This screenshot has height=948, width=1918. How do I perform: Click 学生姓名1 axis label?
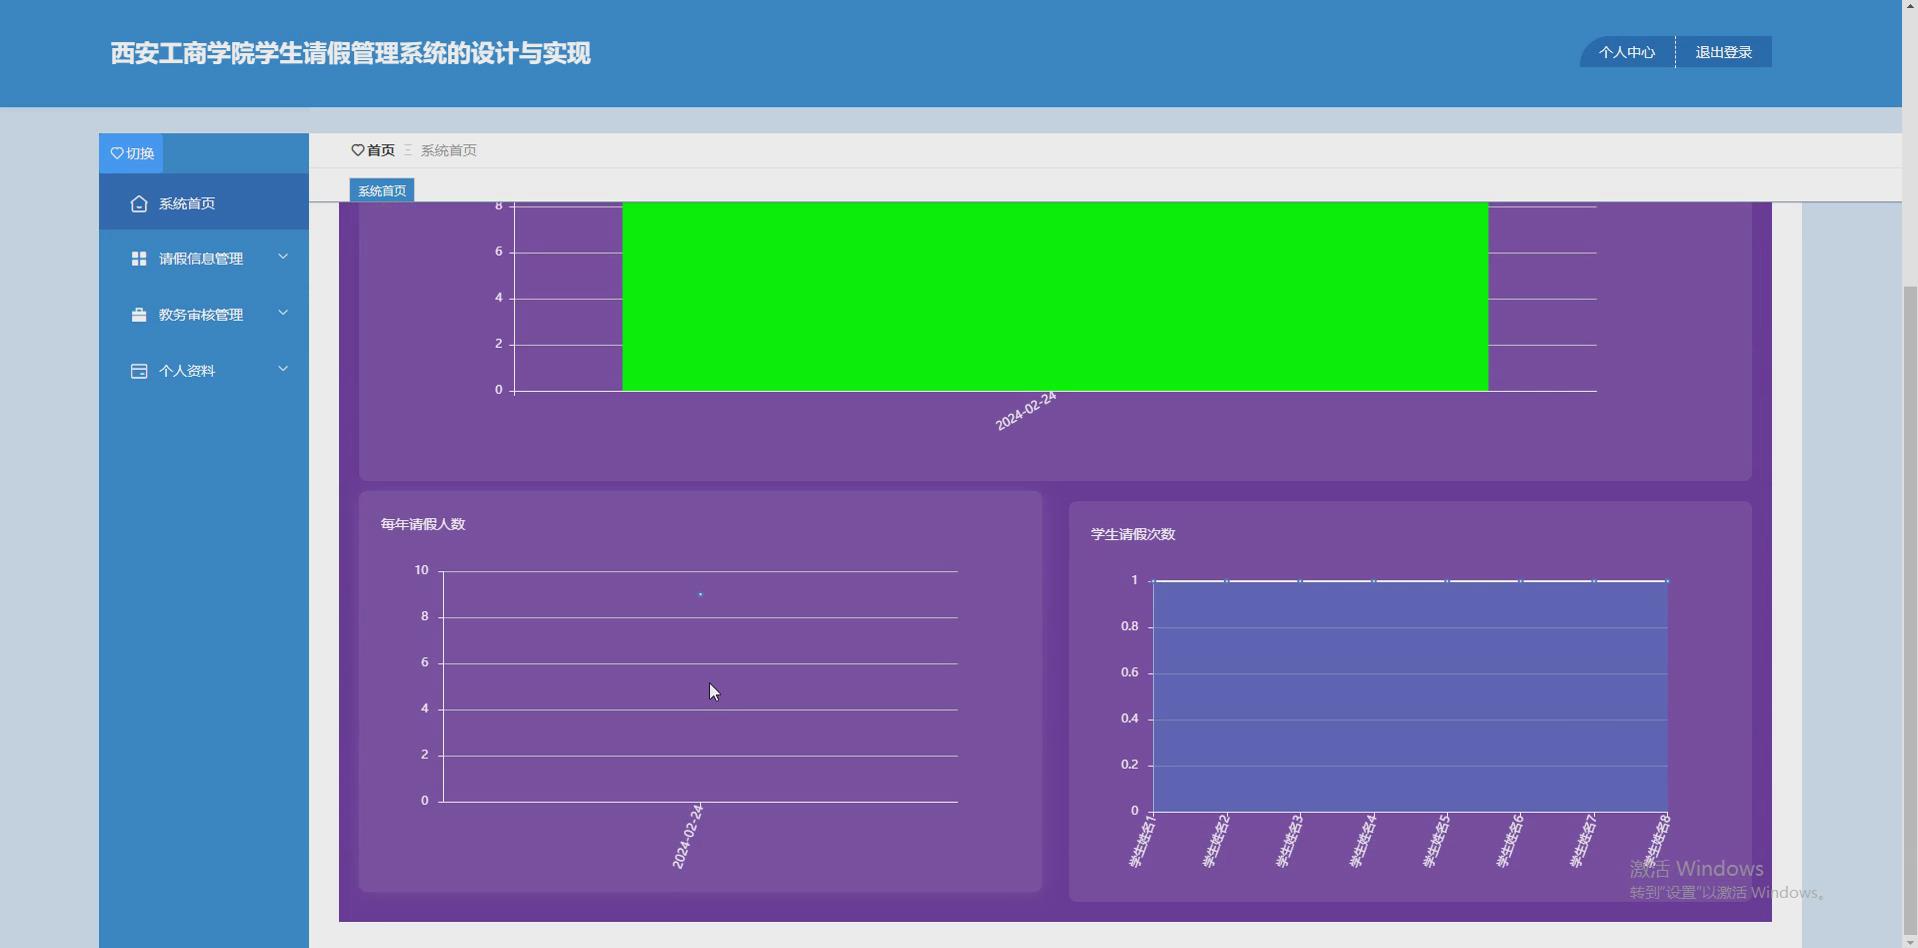click(x=1142, y=841)
